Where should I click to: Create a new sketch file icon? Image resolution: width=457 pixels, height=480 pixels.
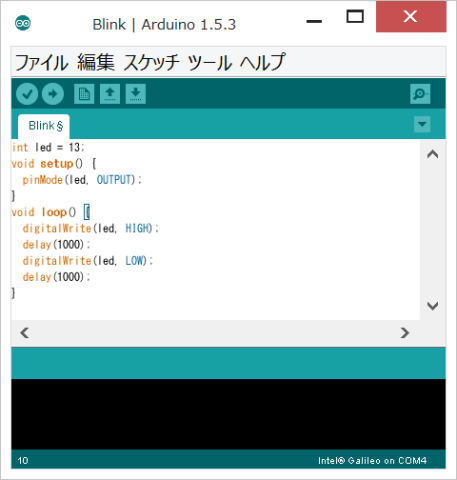click(84, 94)
